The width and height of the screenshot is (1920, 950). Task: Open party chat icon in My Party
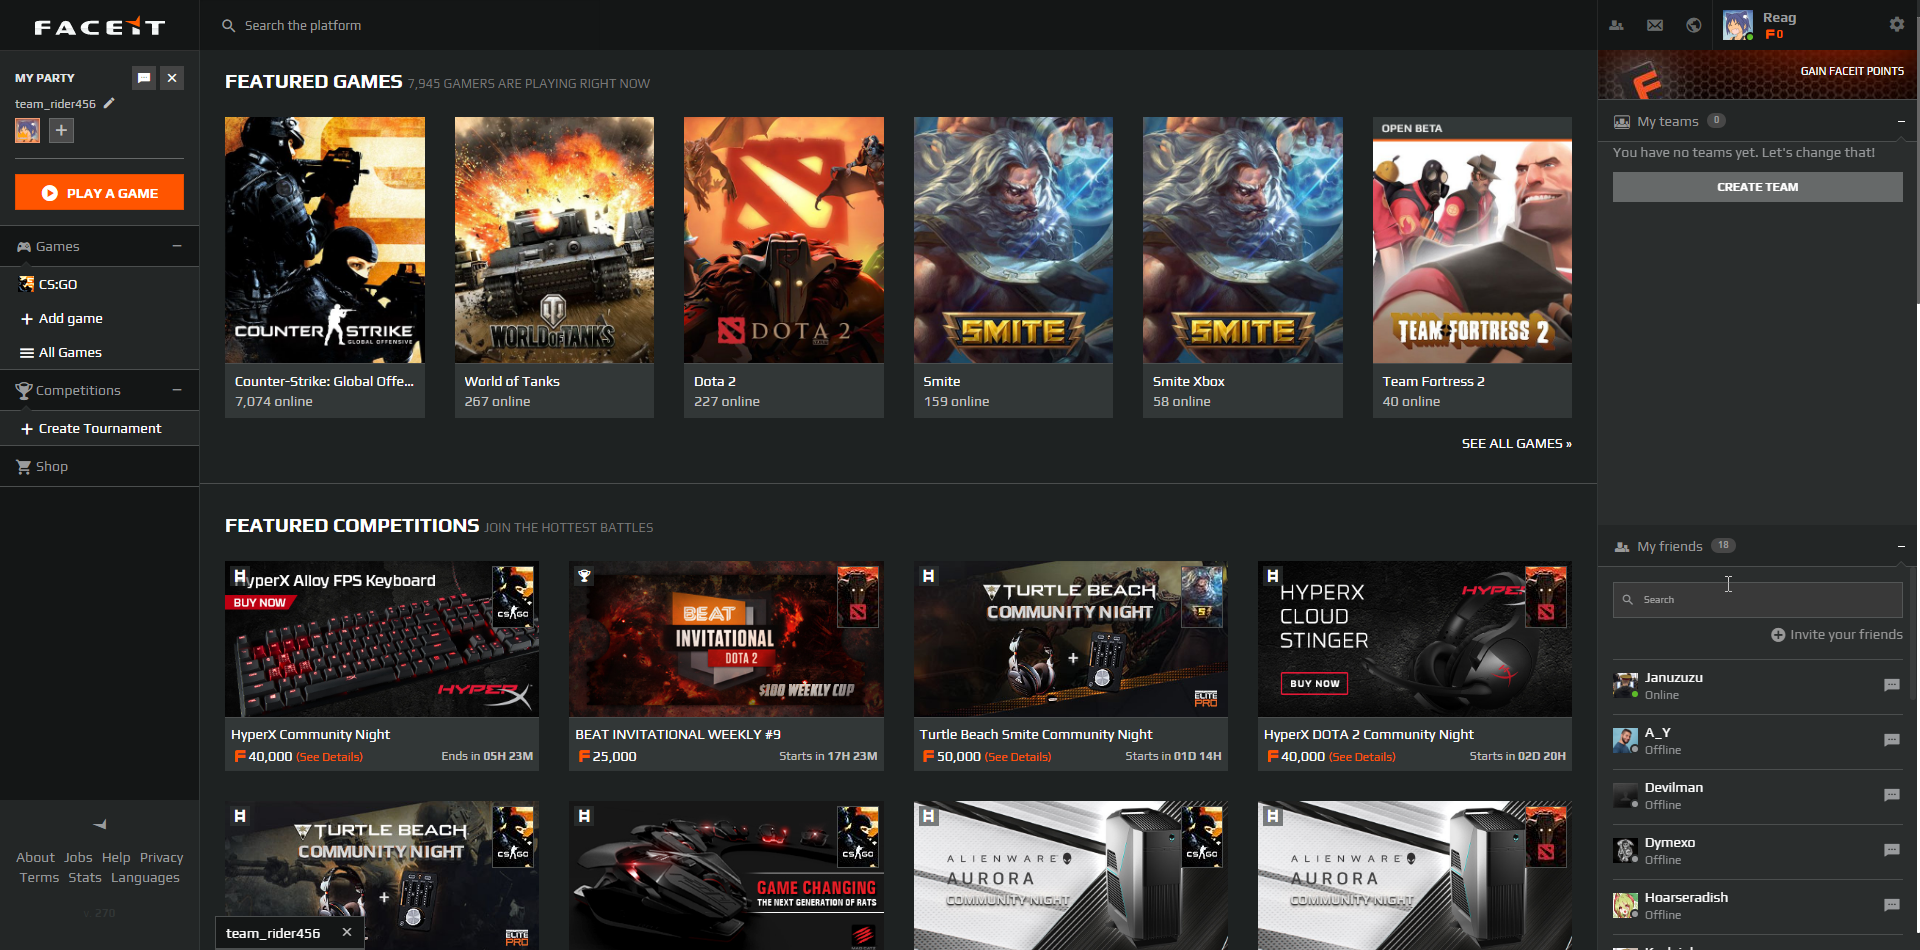tap(144, 78)
